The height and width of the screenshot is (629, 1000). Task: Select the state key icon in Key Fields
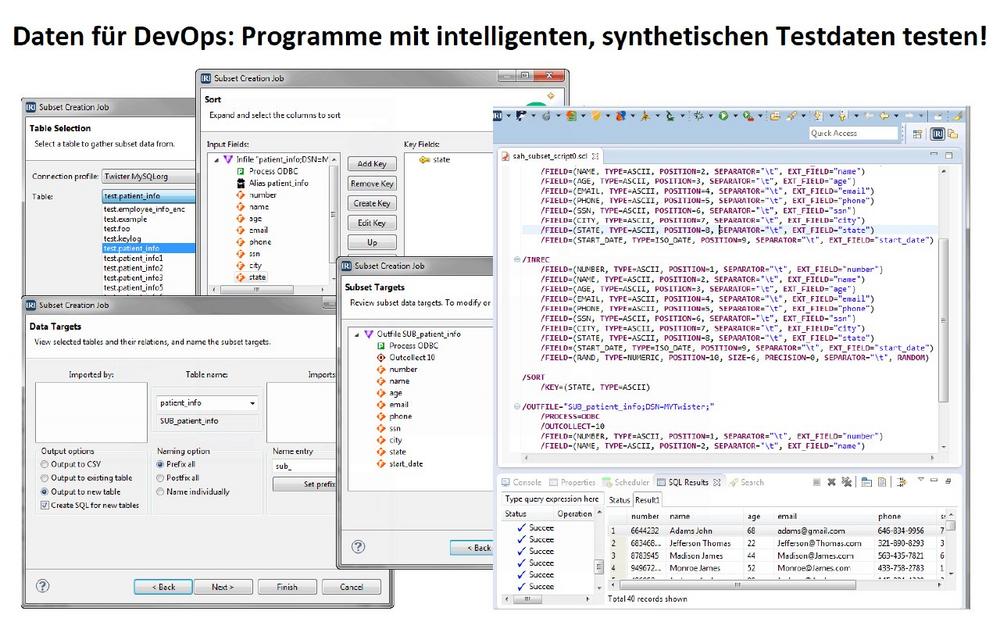(x=424, y=159)
